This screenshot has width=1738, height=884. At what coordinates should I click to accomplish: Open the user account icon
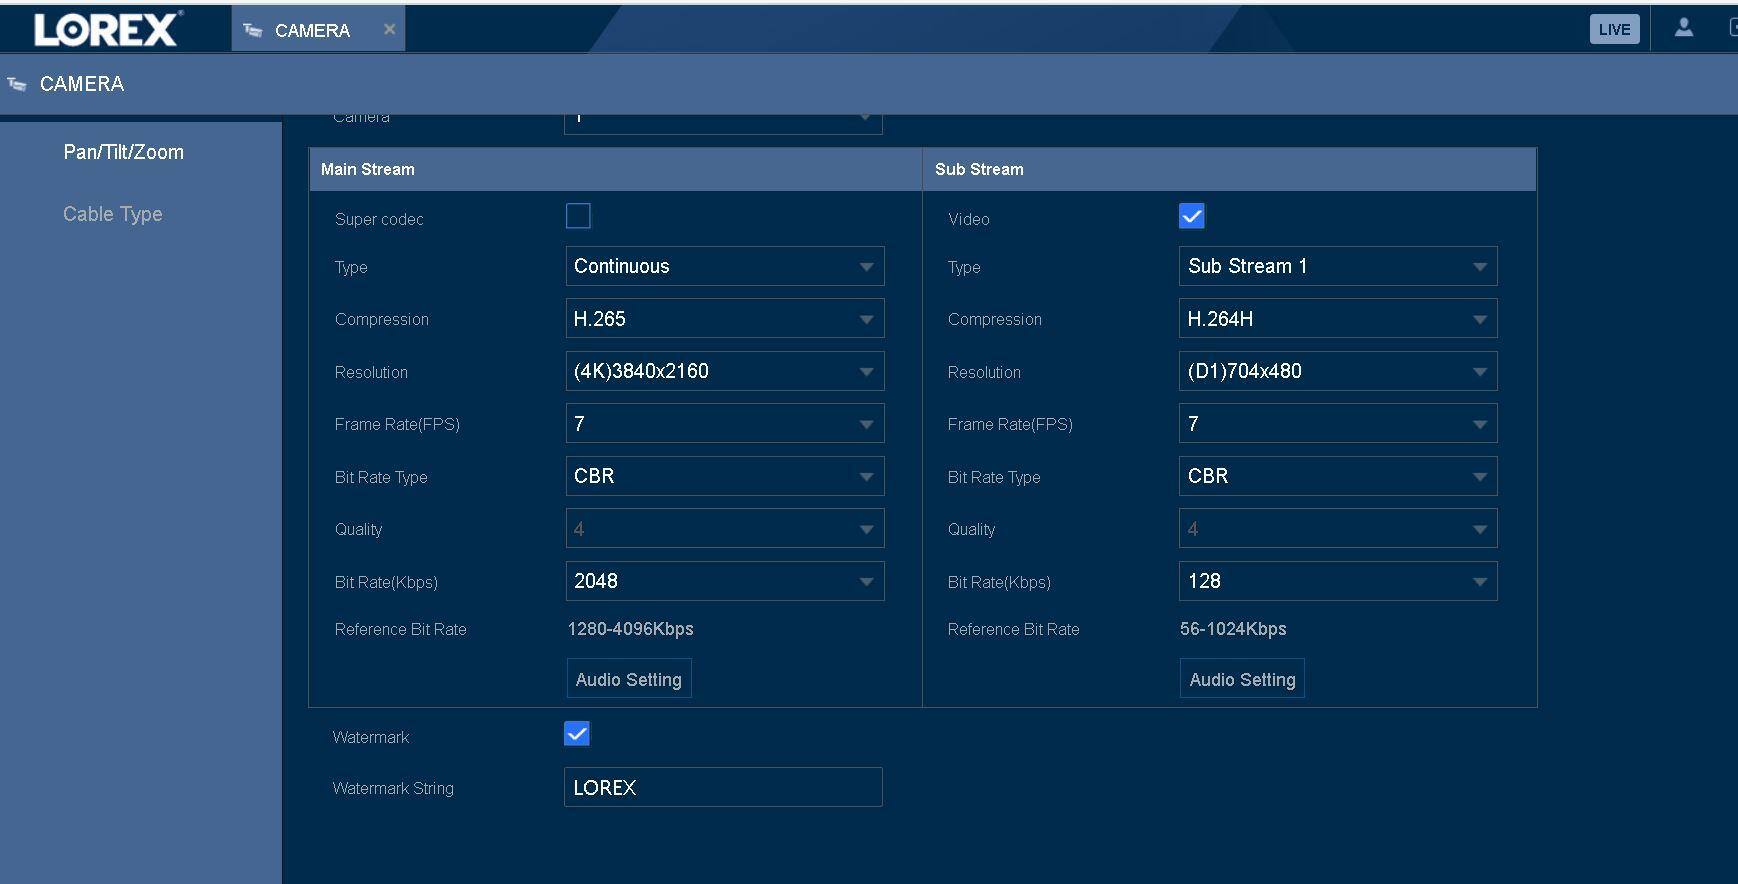(1684, 28)
